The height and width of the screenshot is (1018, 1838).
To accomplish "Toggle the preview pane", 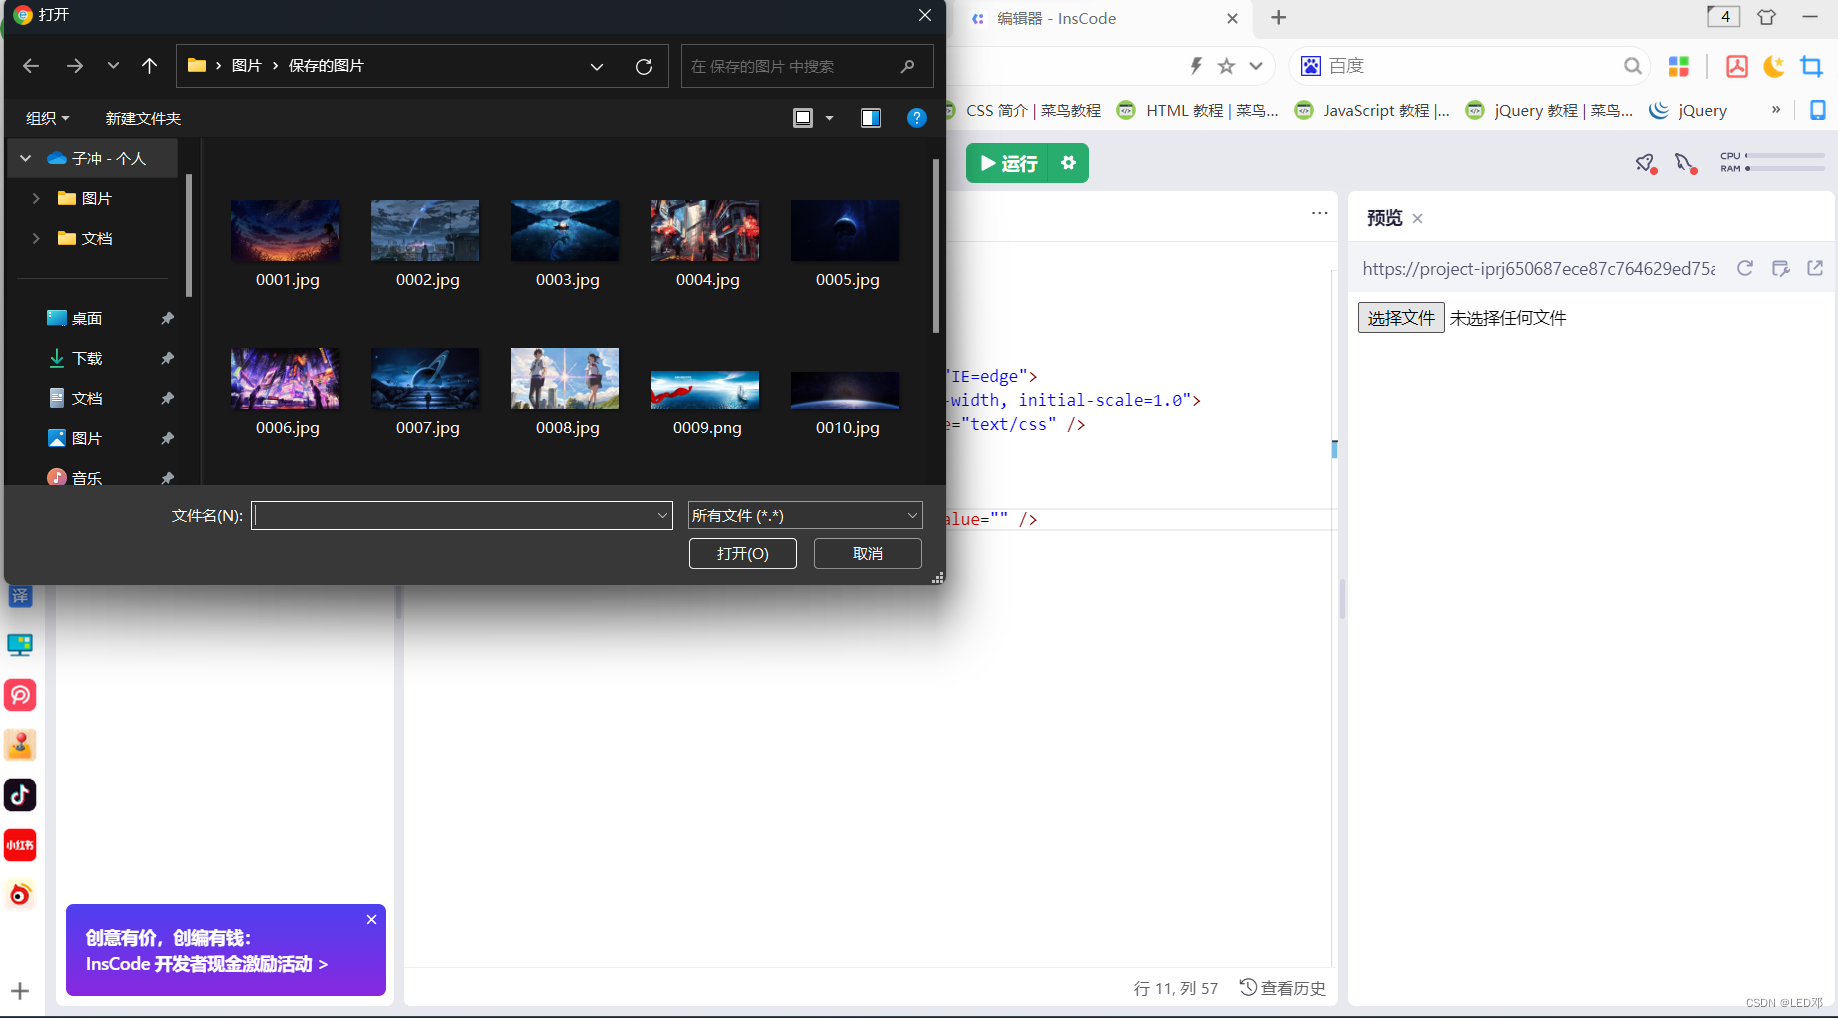I will (871, 118).
